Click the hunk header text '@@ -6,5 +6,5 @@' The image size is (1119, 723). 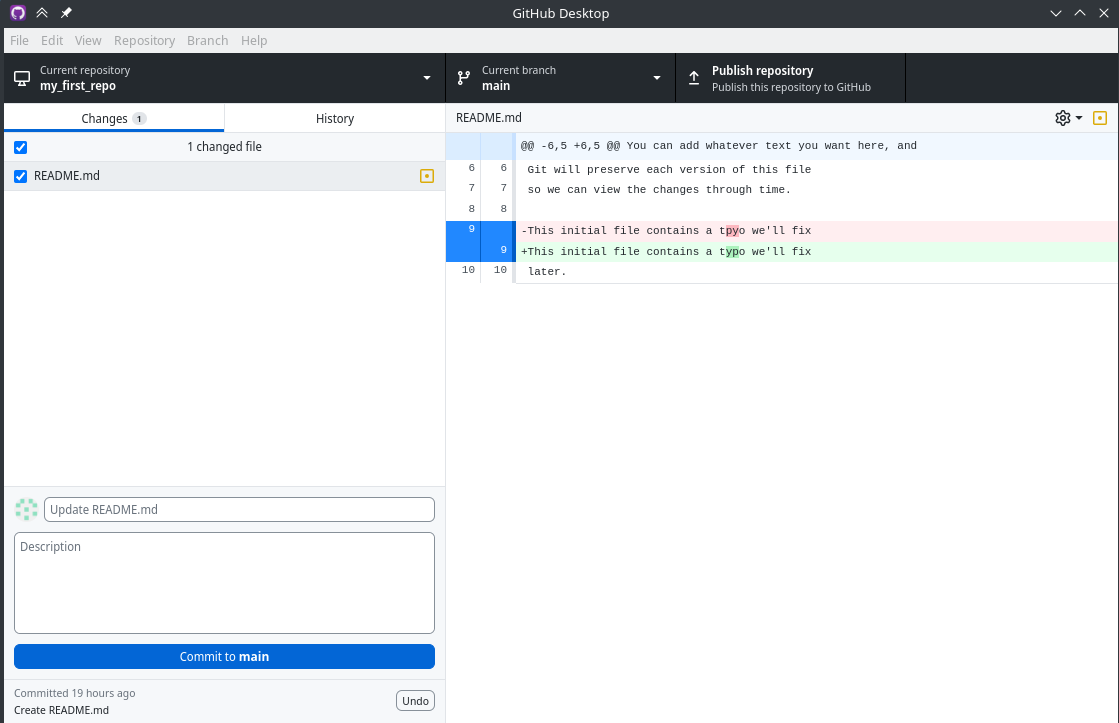click(570, 146)
